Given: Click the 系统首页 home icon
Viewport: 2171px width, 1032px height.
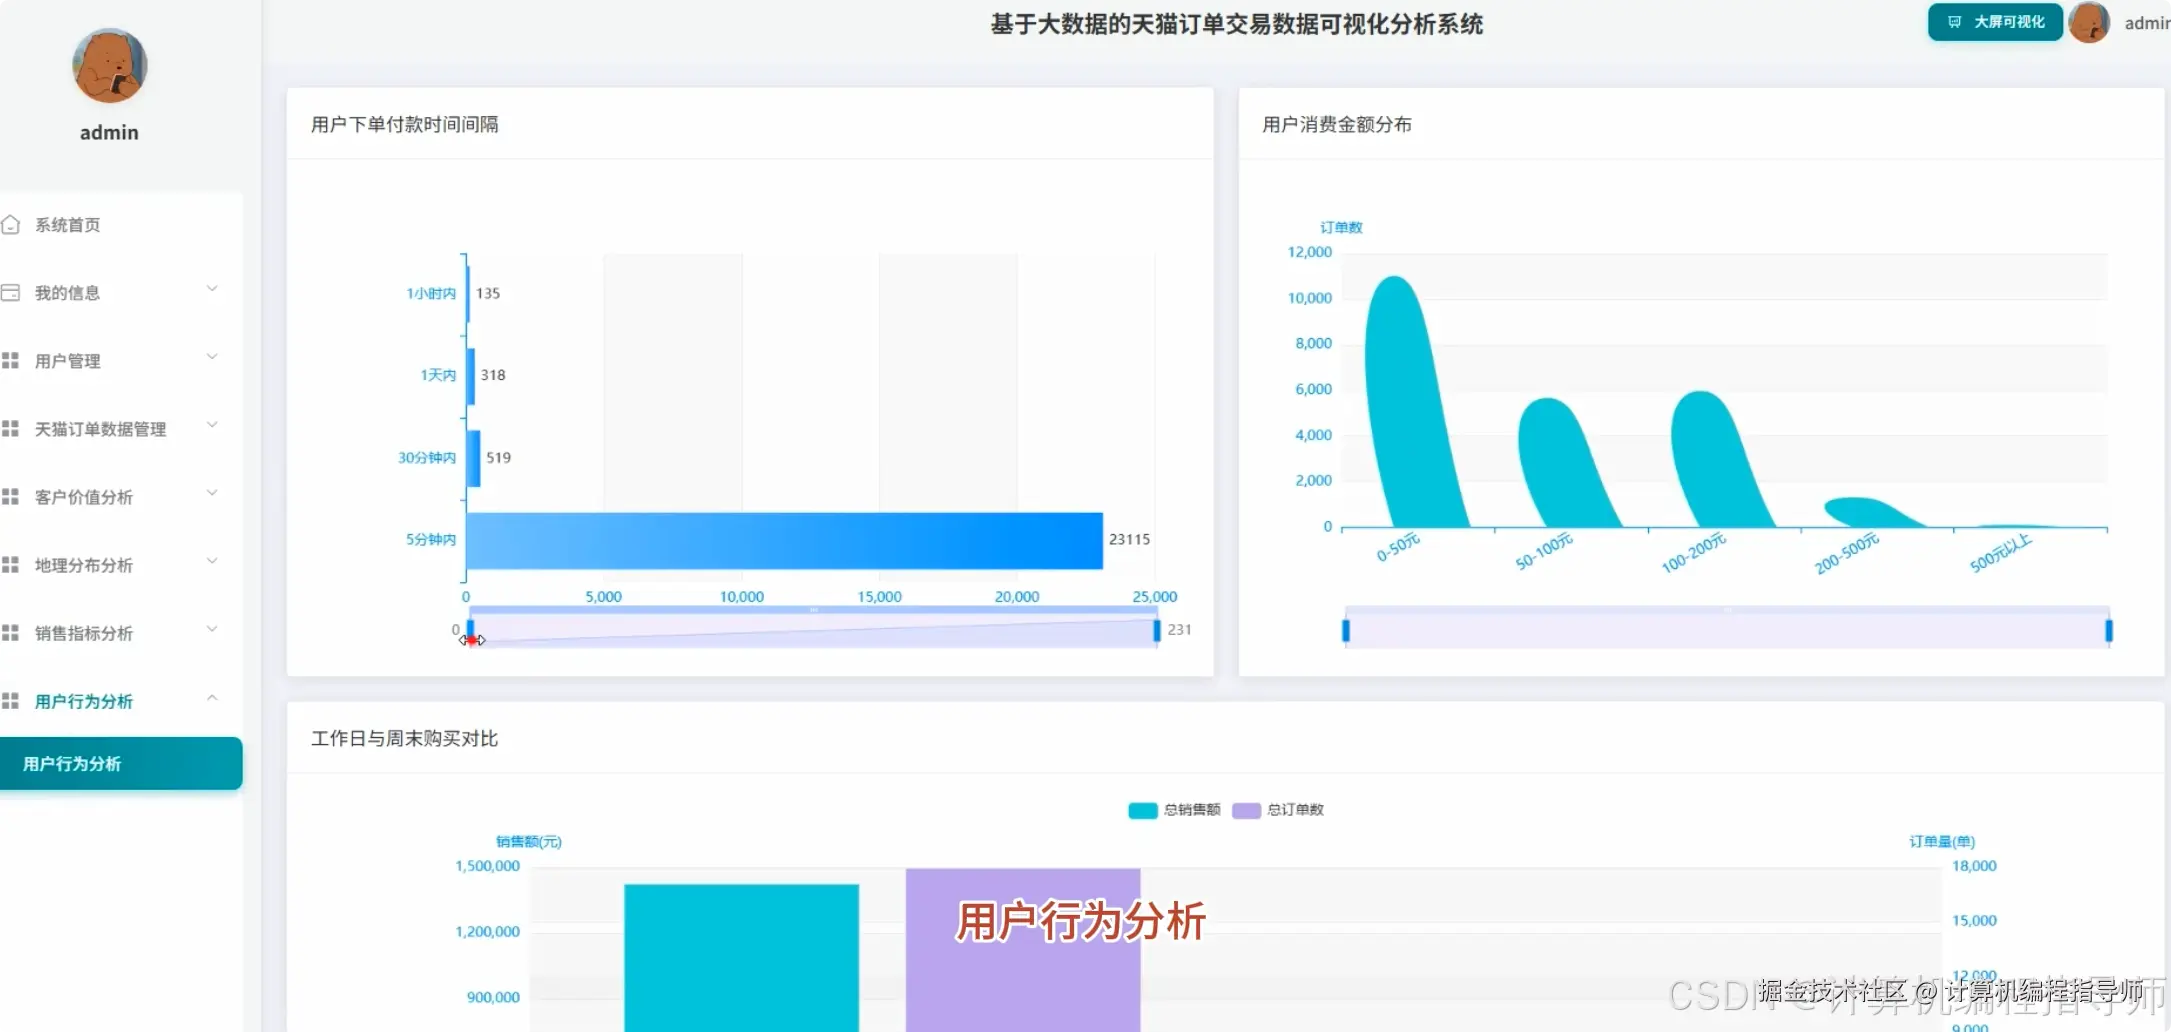Looking at the screenshot, I should 12,224.
